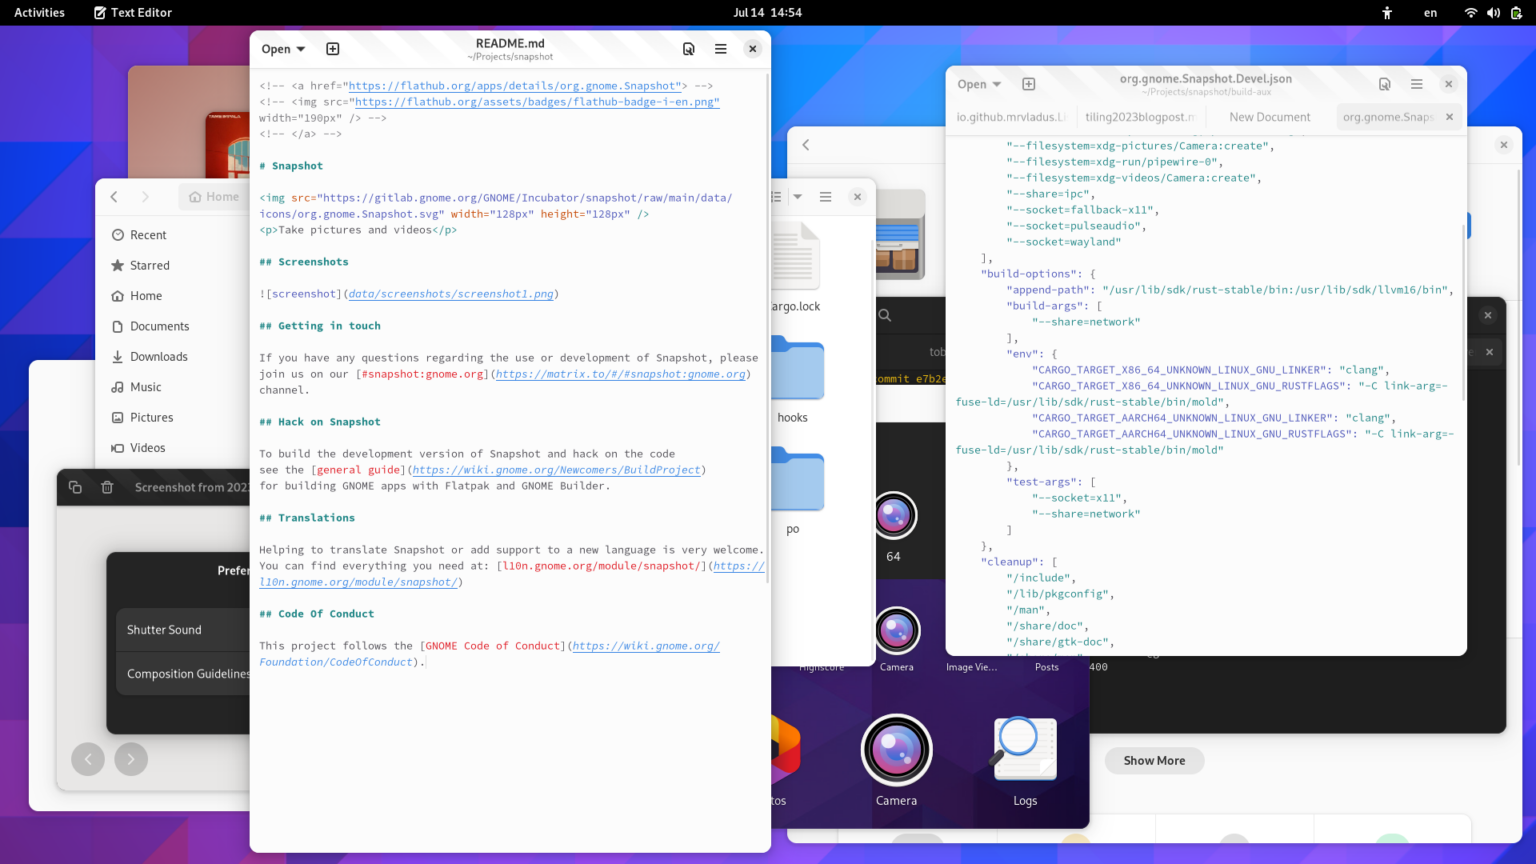
Task: Launch the Logs app
Action: pyautogui.click(x=1024, y=750)
